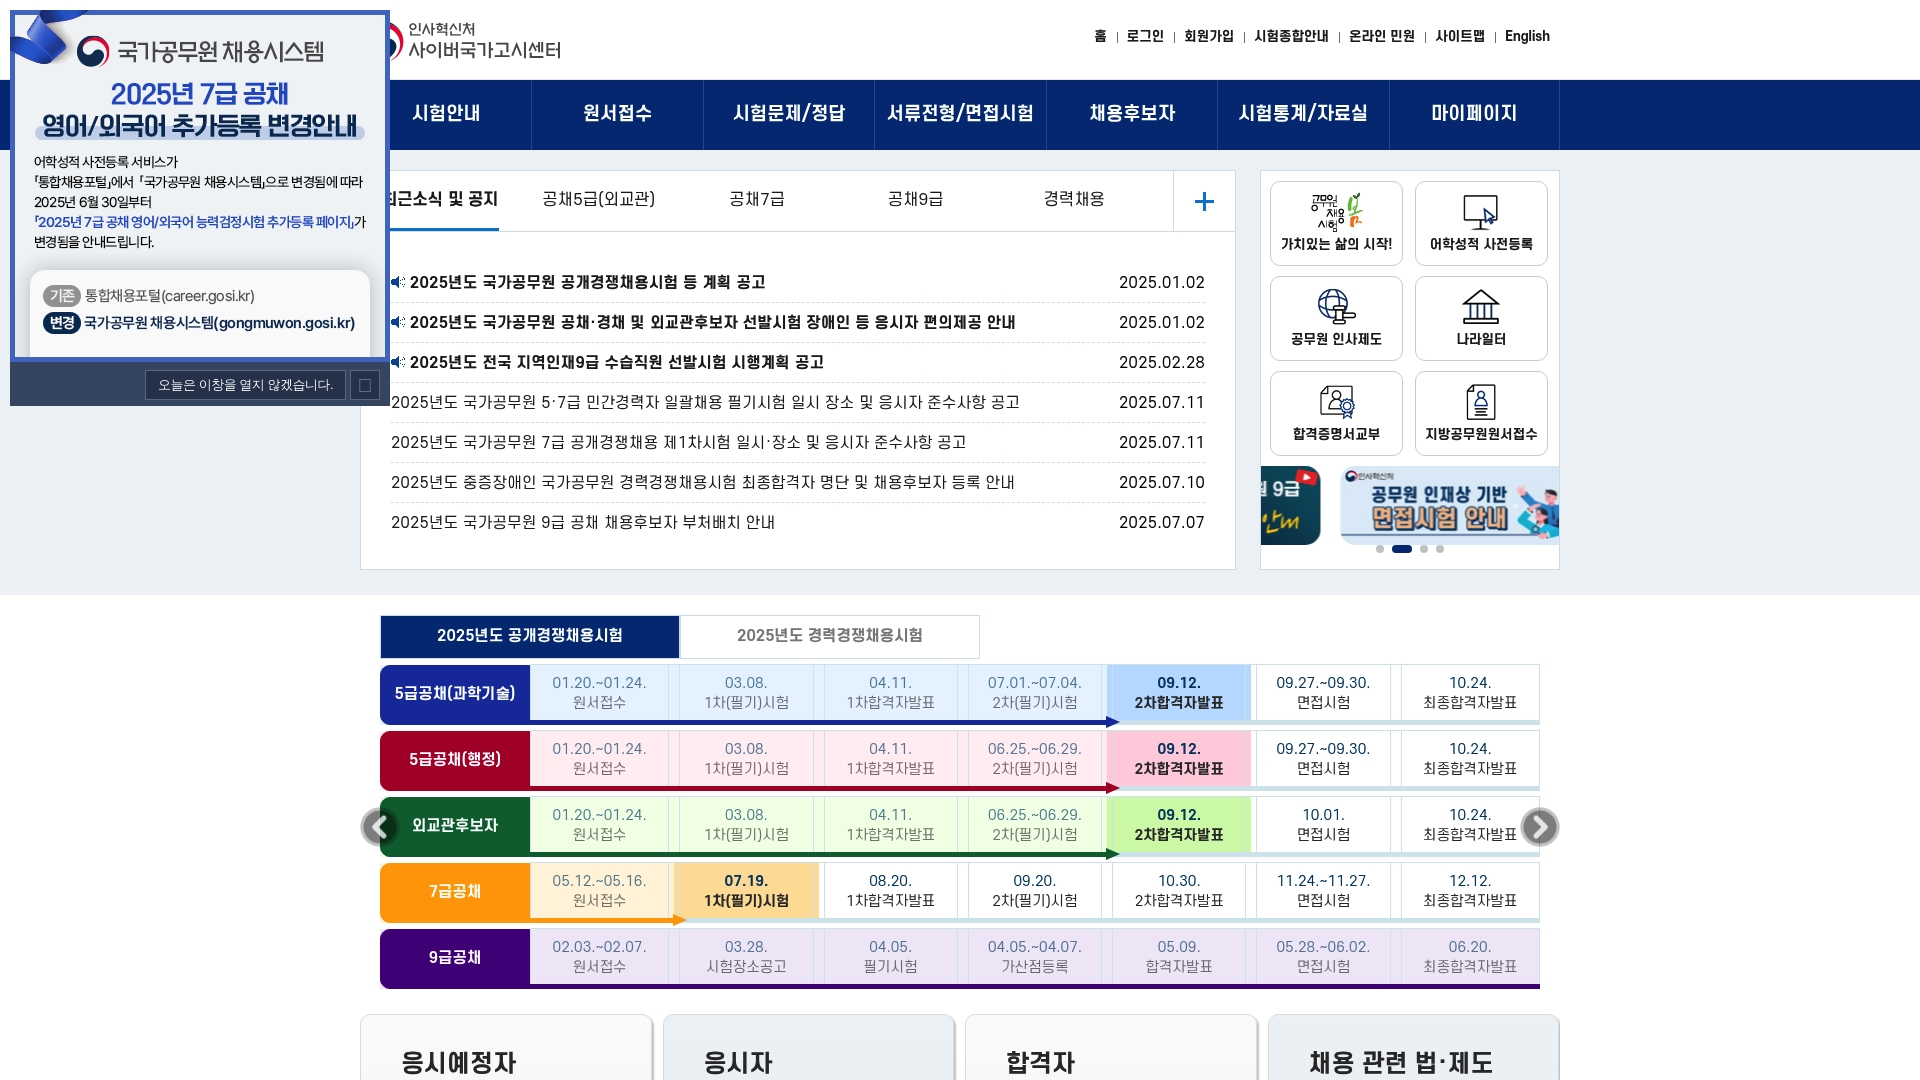This screenshot has height=1080, width=1920.
Task: Click the 9급공채 06.20. 최종합격자발표 cell
Action: pos(1470,957)
